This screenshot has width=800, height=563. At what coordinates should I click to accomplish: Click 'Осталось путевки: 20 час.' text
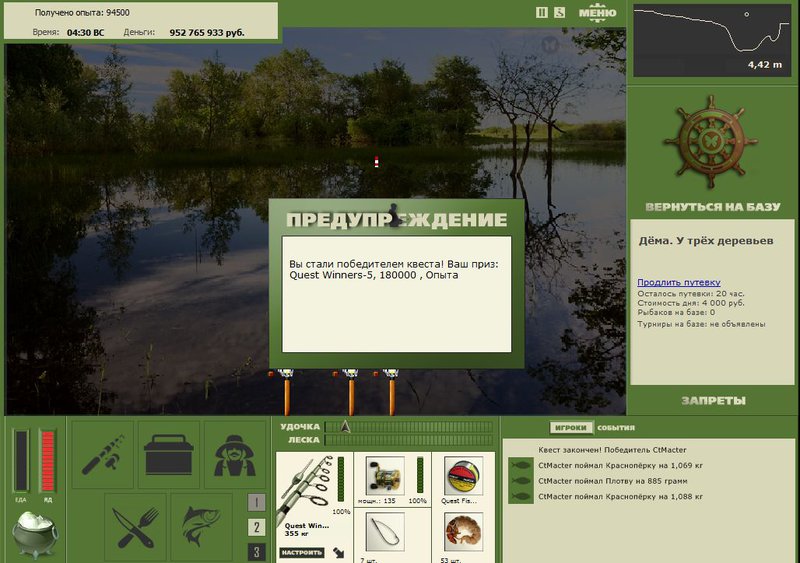click(x=691, y=293)
